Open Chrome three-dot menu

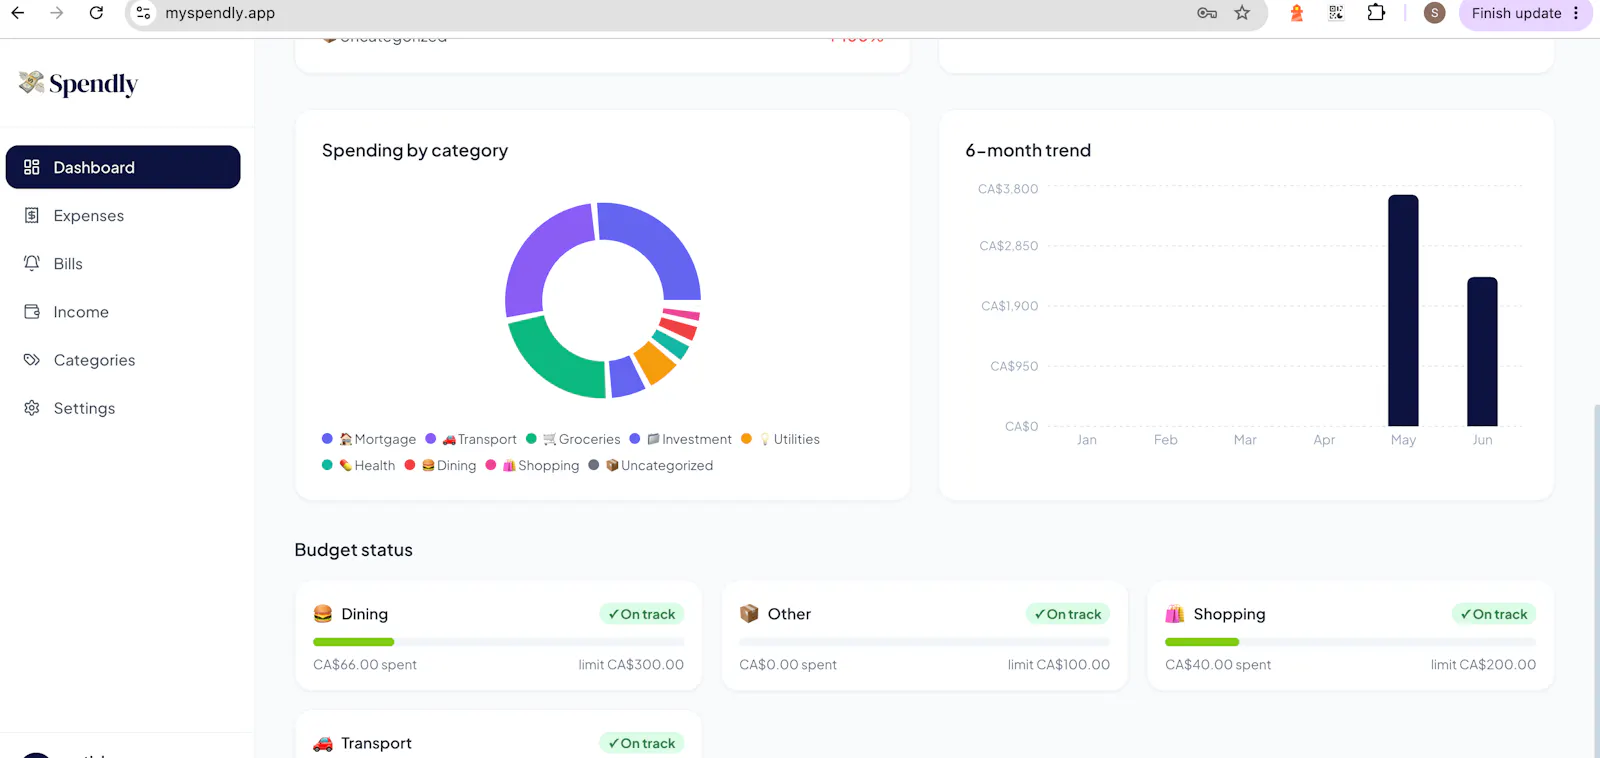pos(1576,13)
